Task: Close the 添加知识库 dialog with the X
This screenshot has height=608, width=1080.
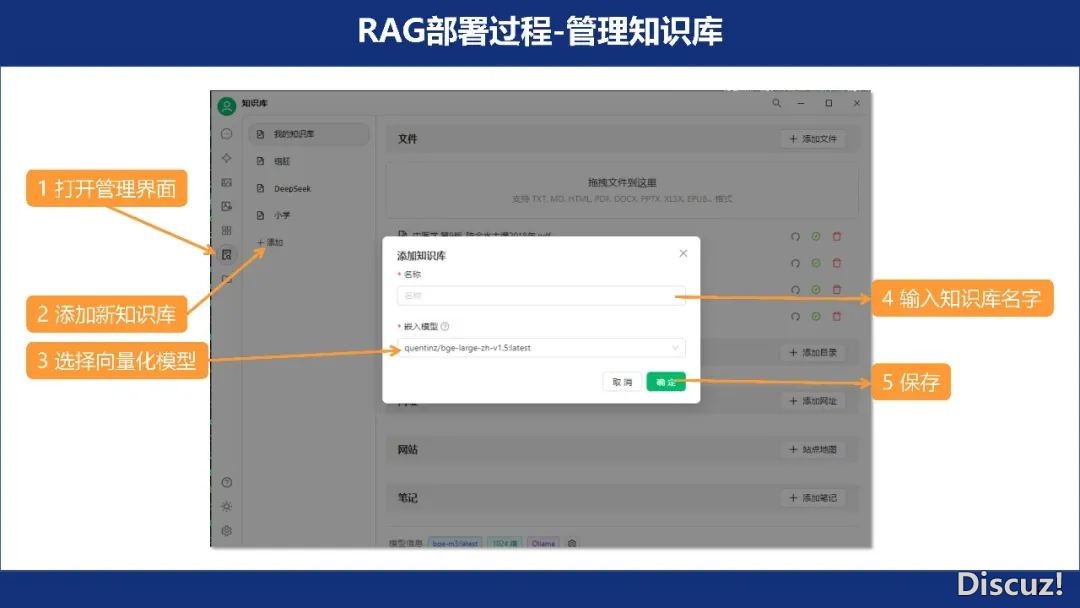Action: point(683,253)
